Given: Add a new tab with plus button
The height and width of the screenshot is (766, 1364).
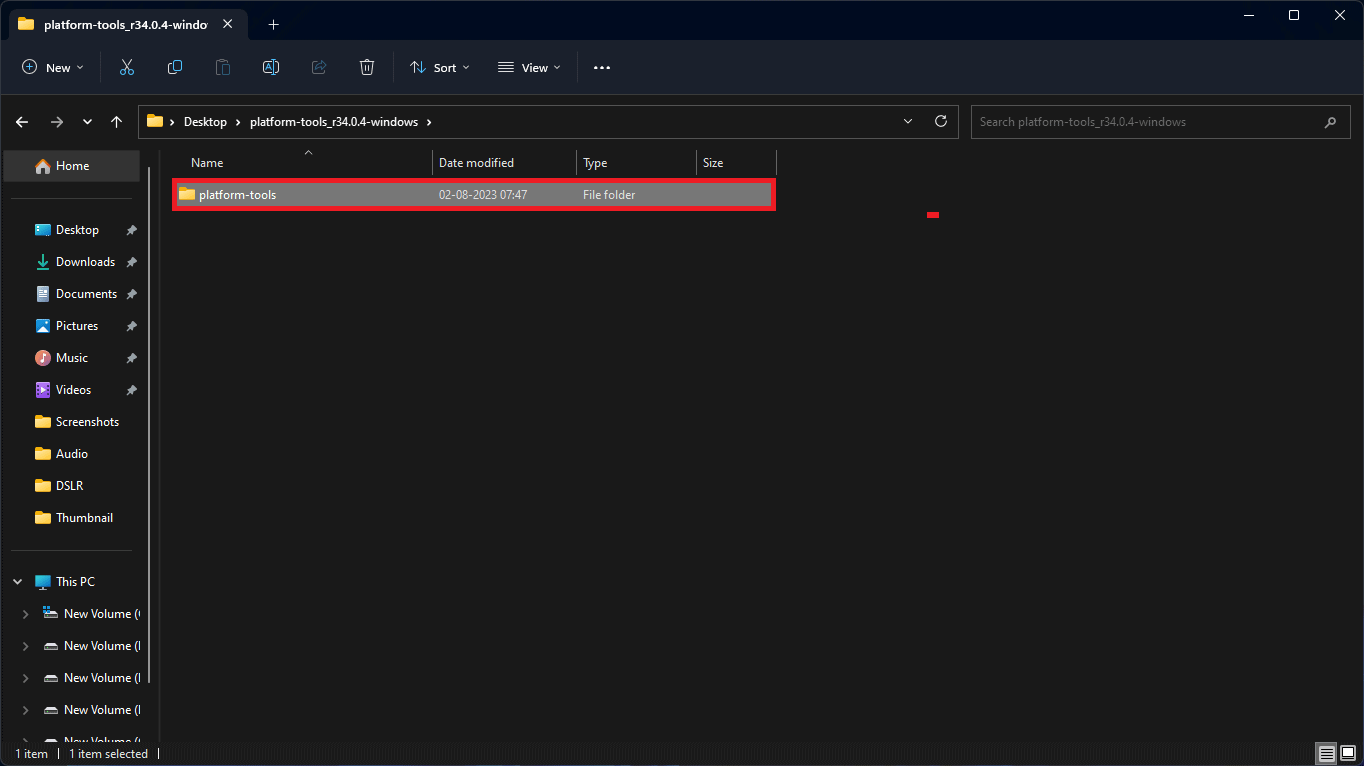Looking at the screenshot, I should (x=273, y=24).
